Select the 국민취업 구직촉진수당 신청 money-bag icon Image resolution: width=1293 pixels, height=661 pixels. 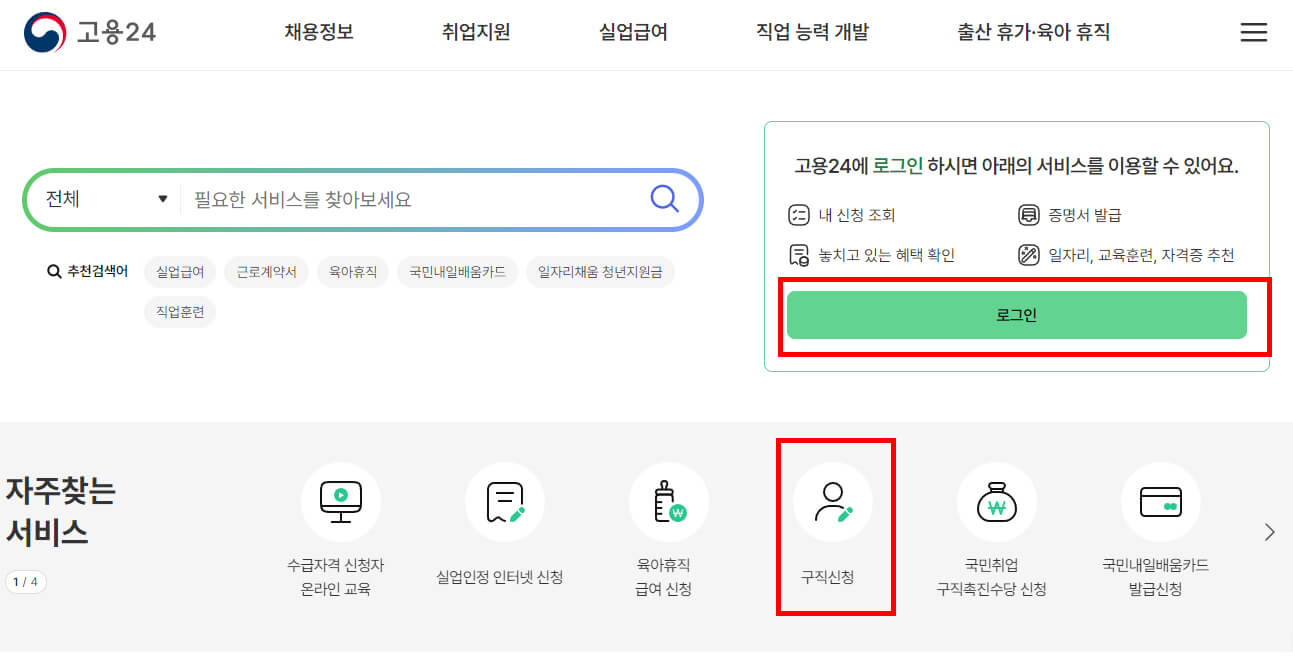[x=997, y=502]
